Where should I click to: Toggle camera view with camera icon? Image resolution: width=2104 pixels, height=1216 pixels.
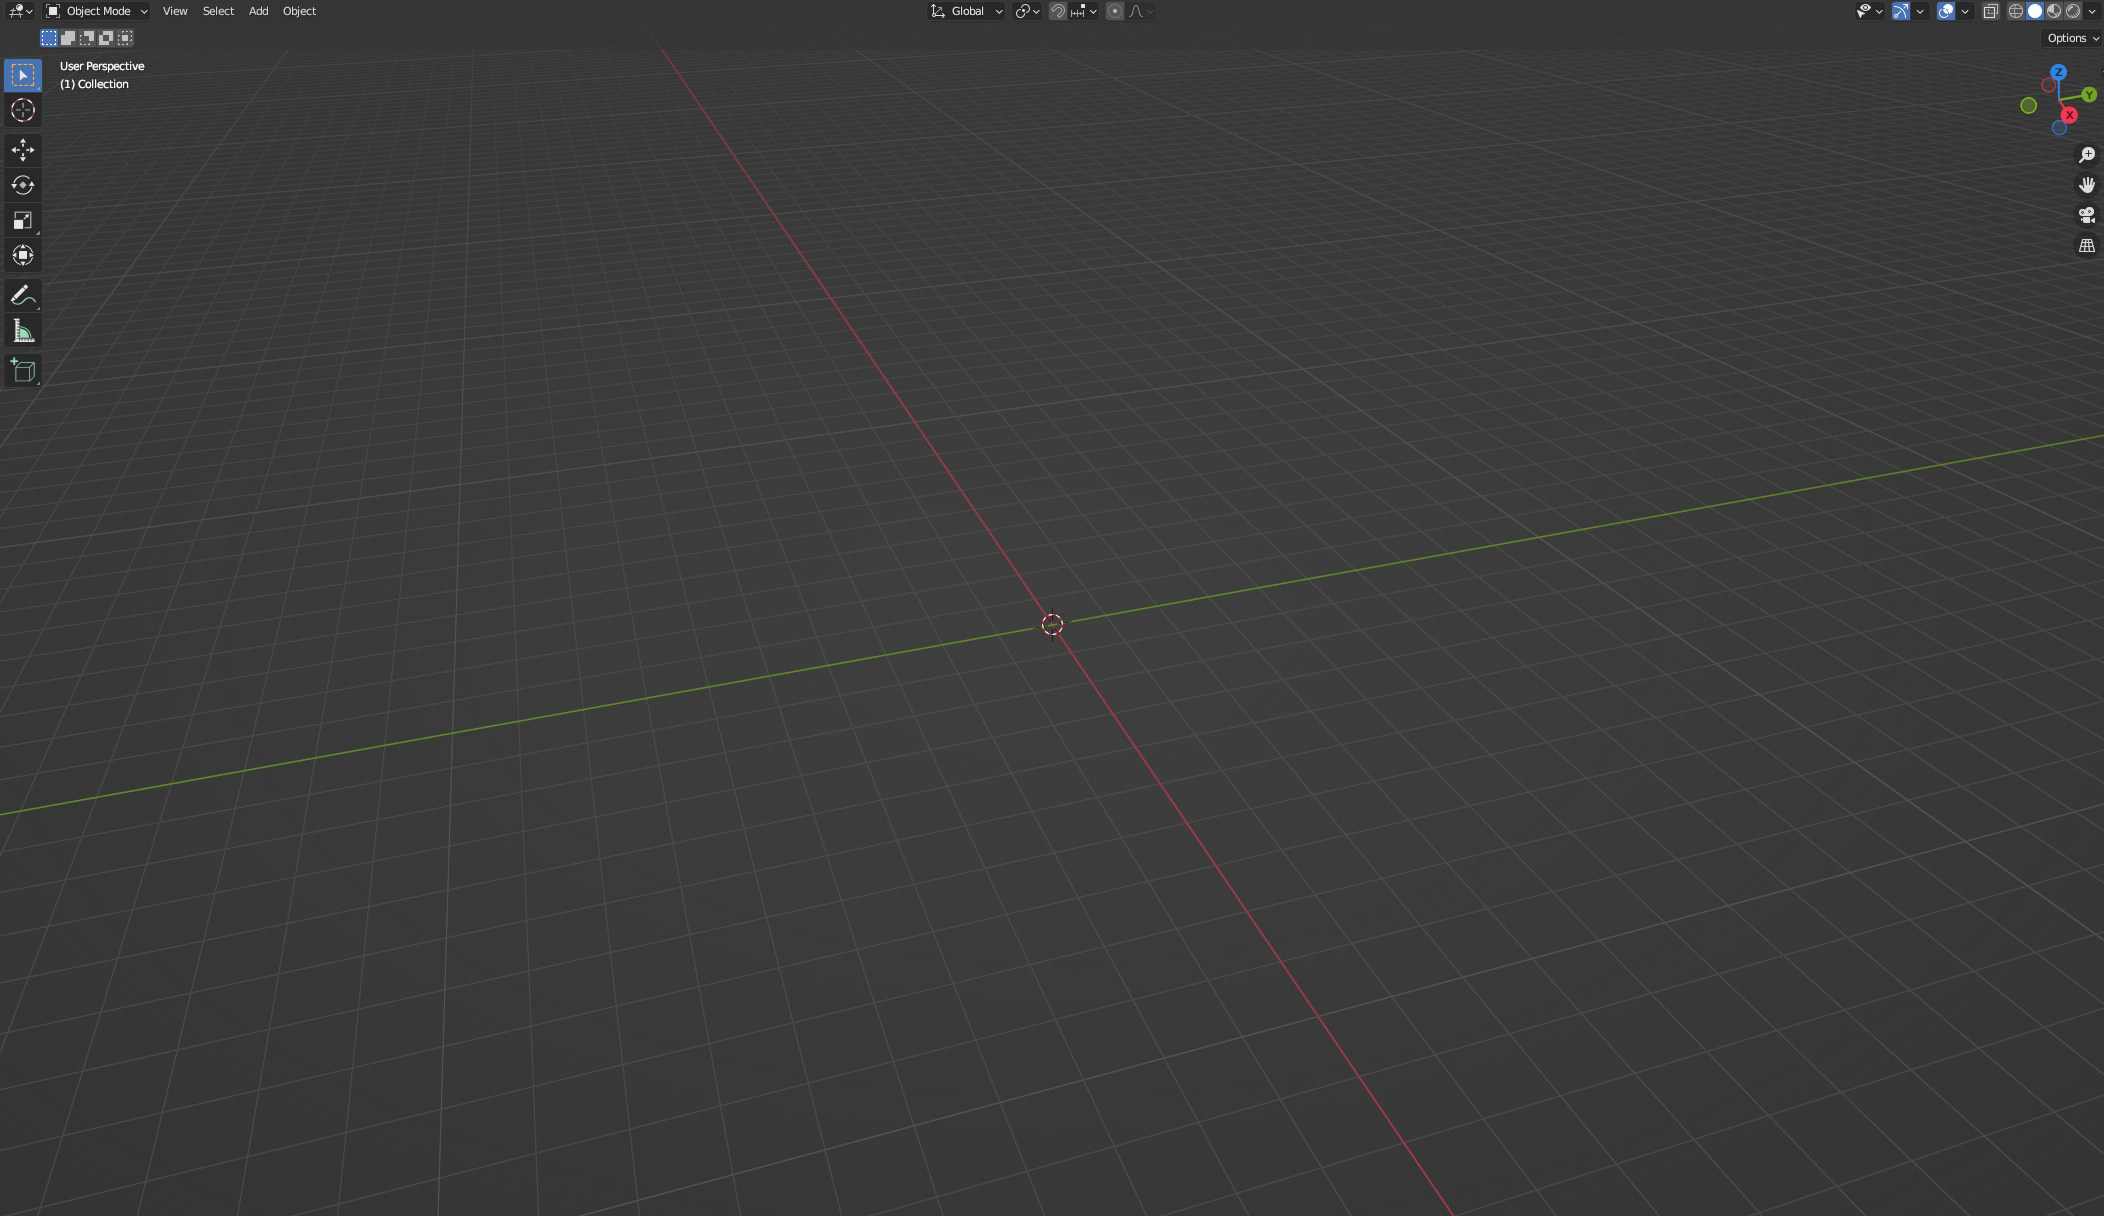[x=2087, y=215]
